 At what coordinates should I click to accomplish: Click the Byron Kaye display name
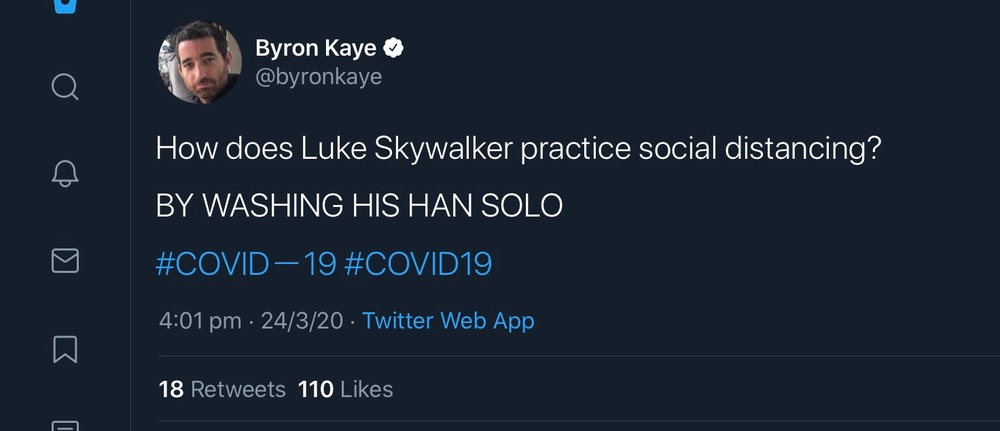click(317, 47)
